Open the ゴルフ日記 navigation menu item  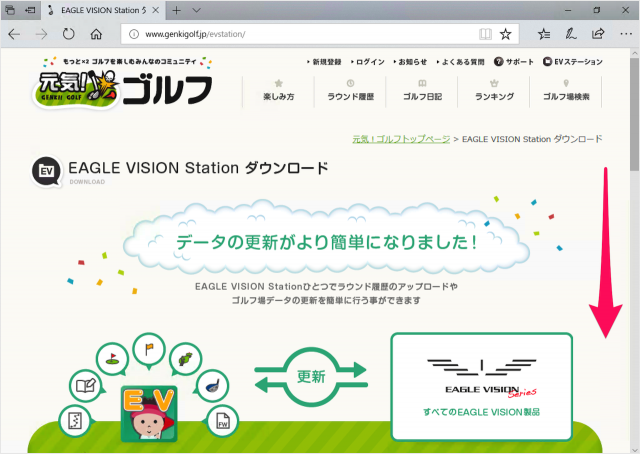422,91
